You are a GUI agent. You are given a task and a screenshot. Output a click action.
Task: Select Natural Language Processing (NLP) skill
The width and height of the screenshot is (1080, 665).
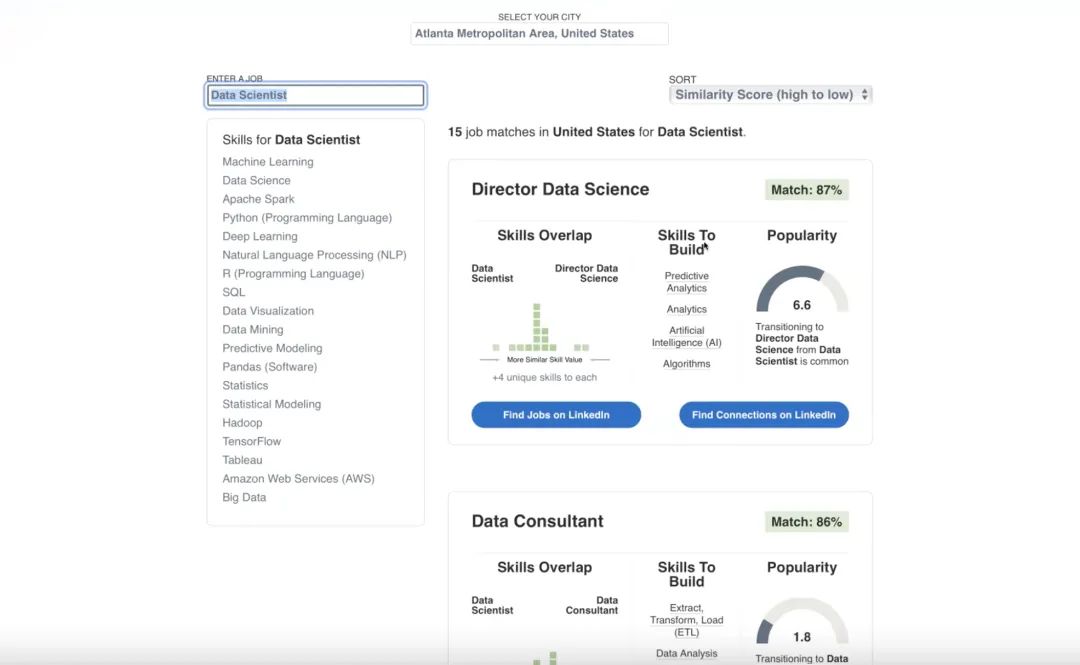[x=314, y=255]
